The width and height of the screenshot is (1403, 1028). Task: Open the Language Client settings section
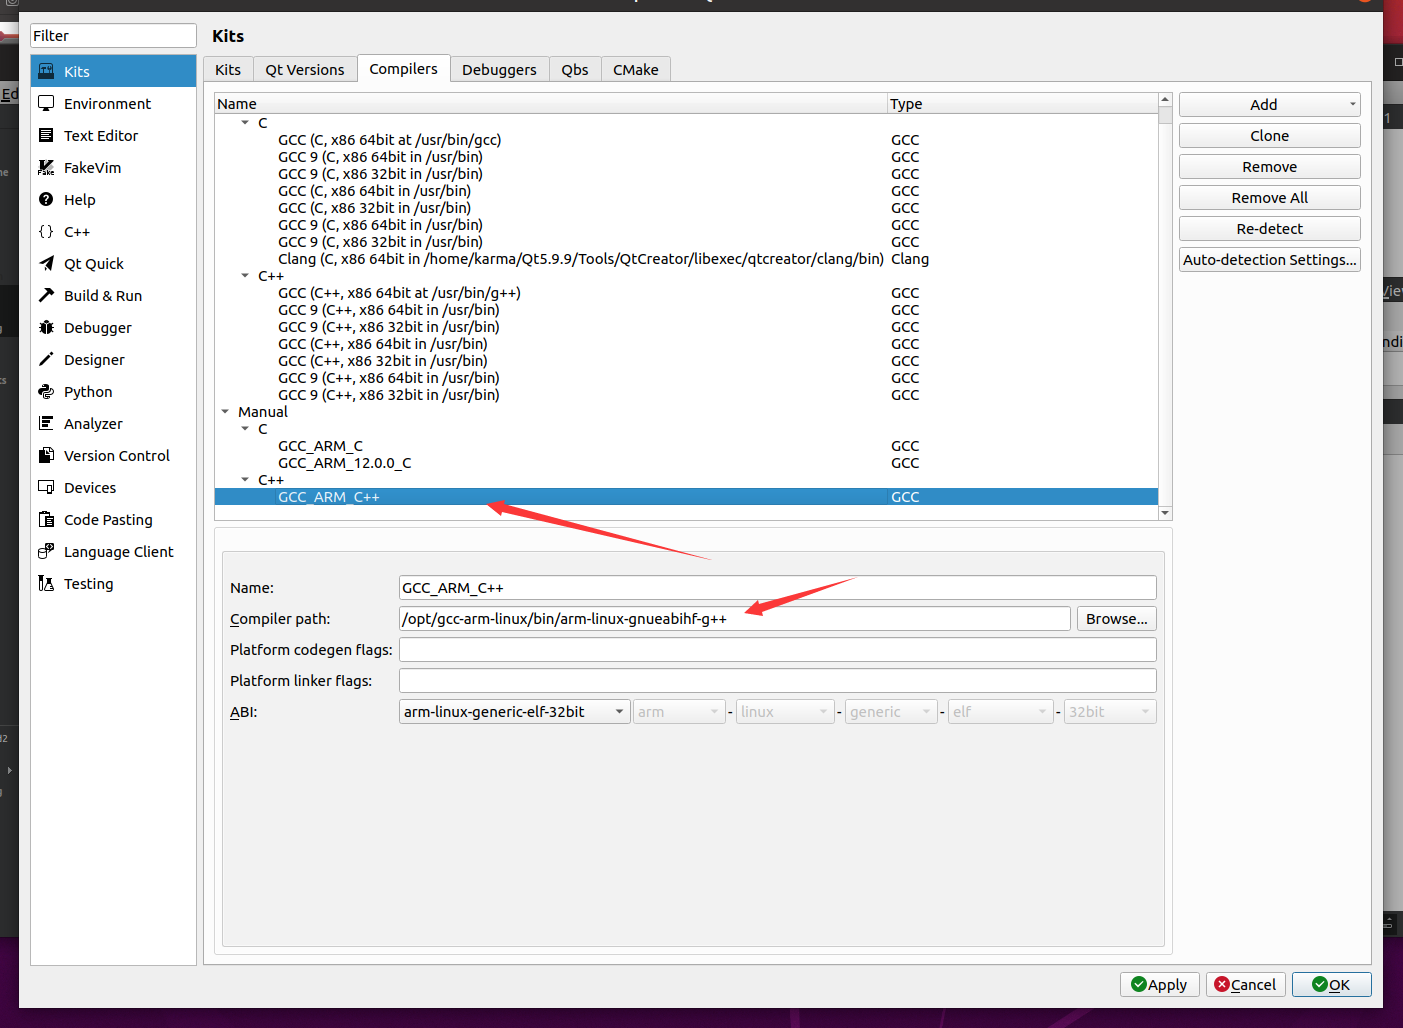point(44,551)
